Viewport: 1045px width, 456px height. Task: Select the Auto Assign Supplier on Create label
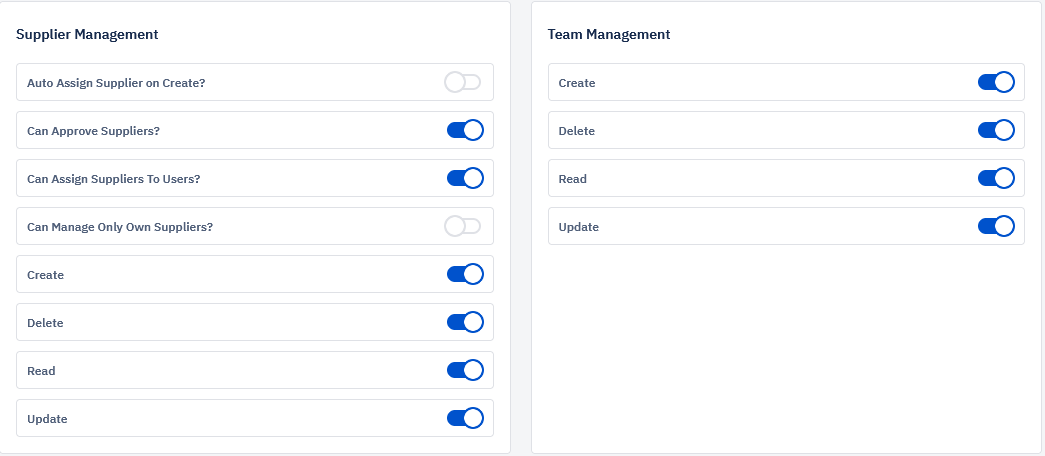(x=116, y=83)
